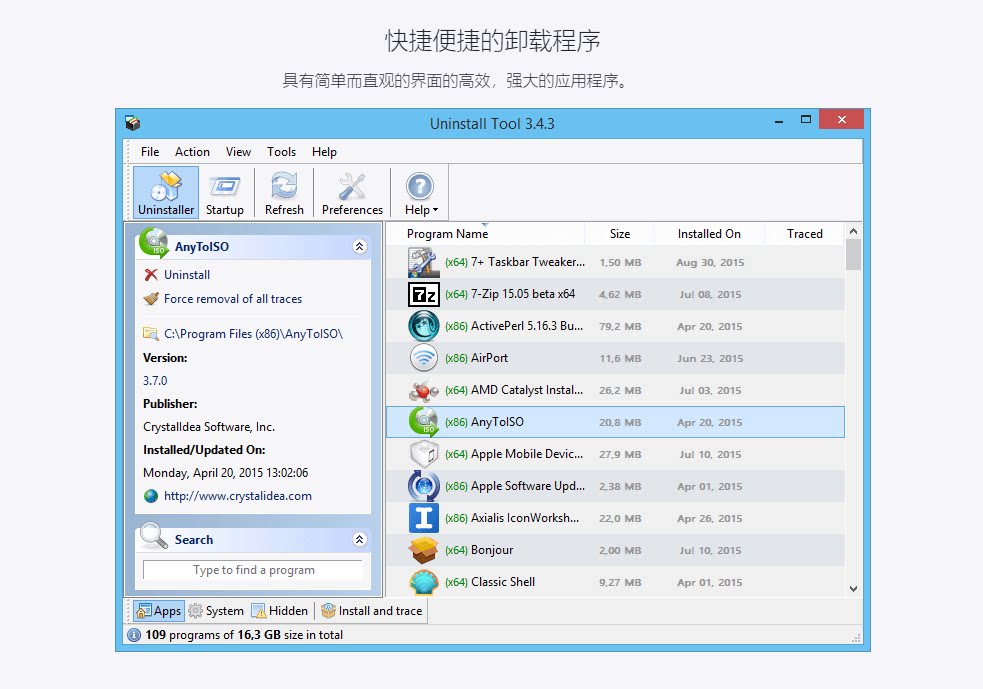Click the vertical scrollbar thumb

coord(853,255)
